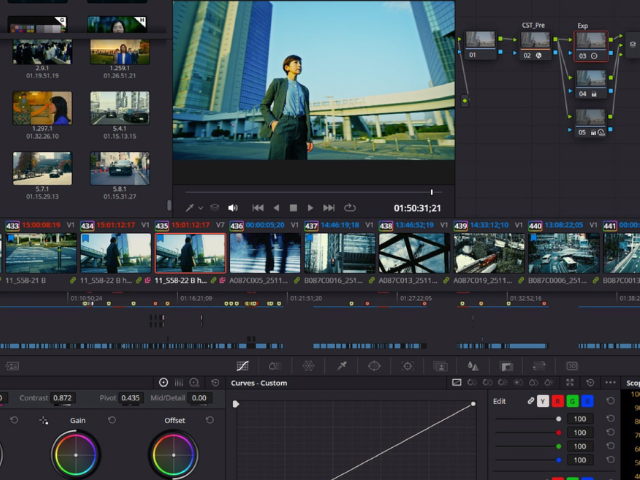Image resolution: width=640 pixels, height=480 pixels.
Task: Toggle loop playback
Action: pos(350,208)
